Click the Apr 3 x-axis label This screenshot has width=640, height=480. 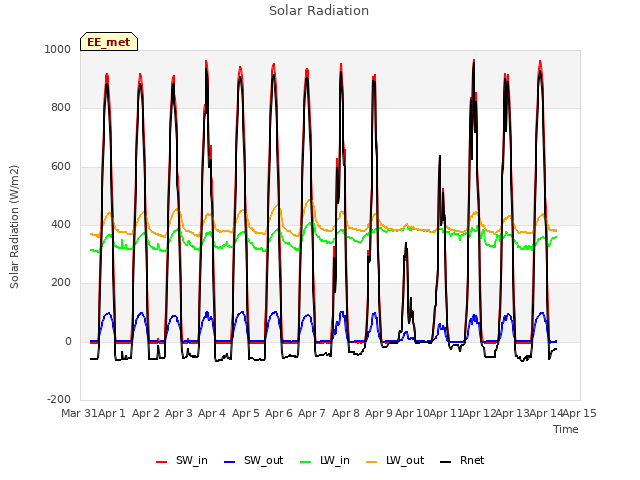point(179,413)
